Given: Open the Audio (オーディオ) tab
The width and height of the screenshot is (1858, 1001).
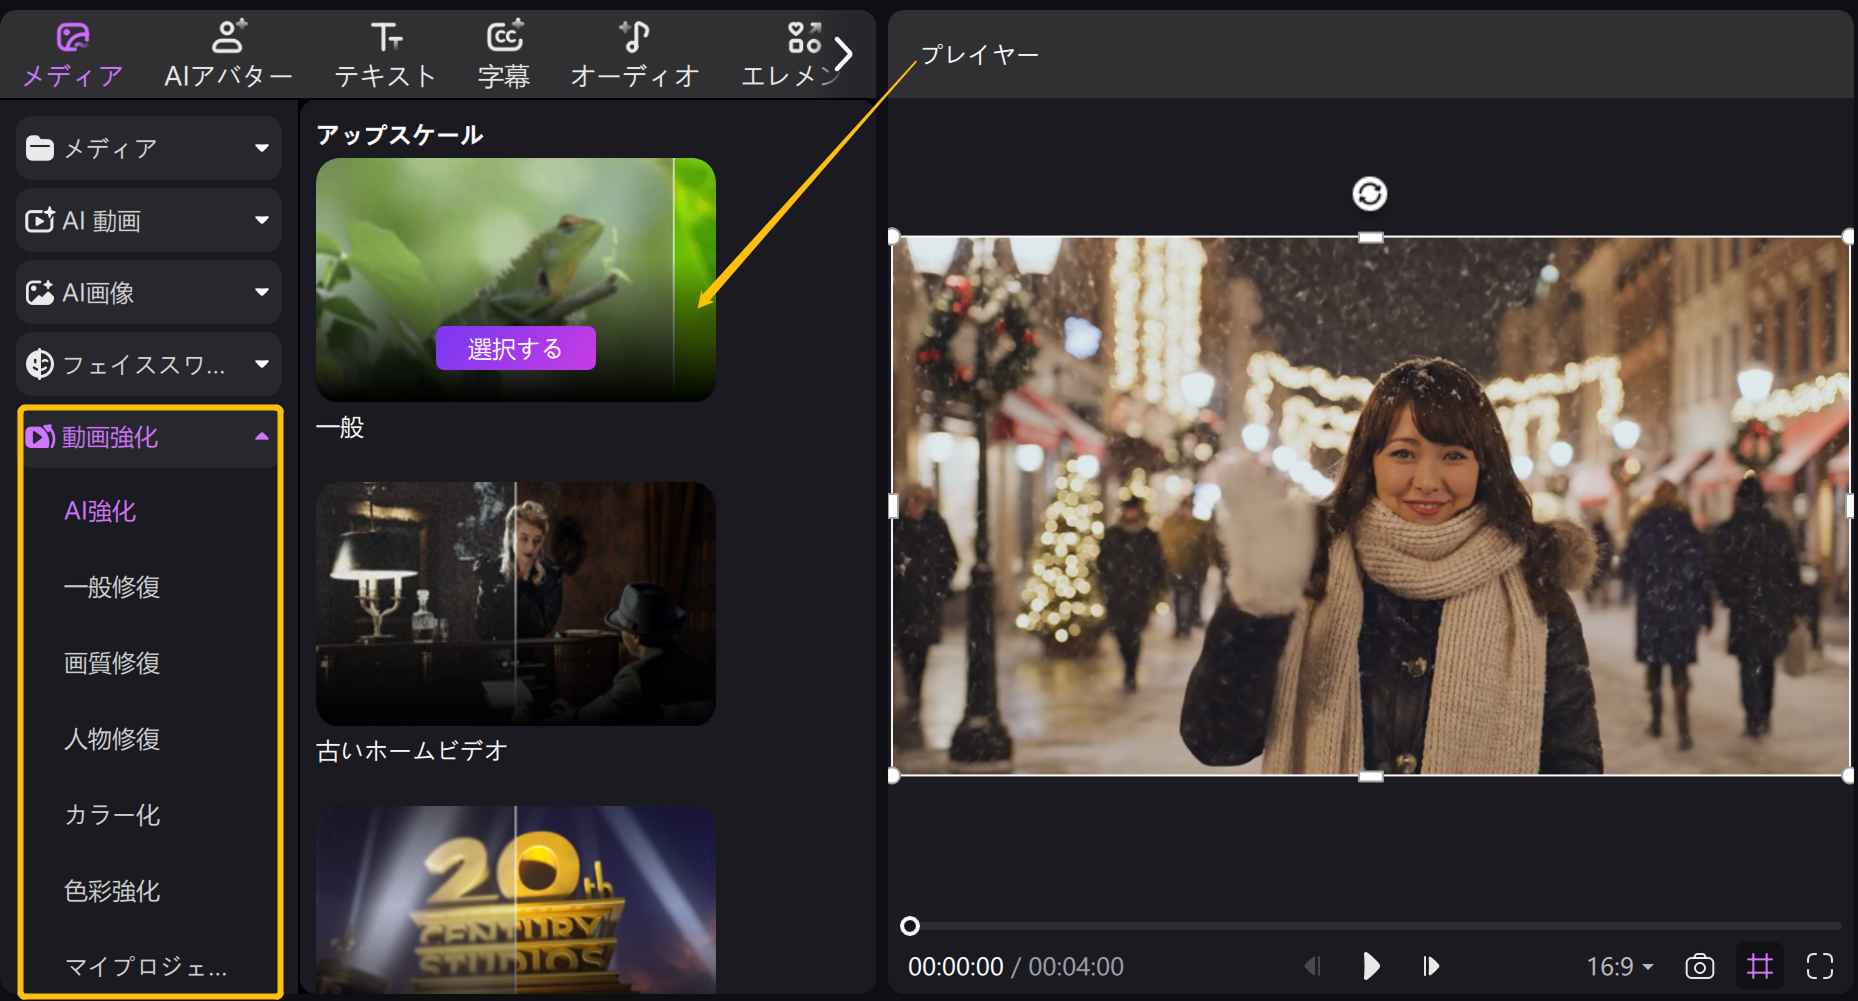Looking at the screenshot, I should pos(634,54).
